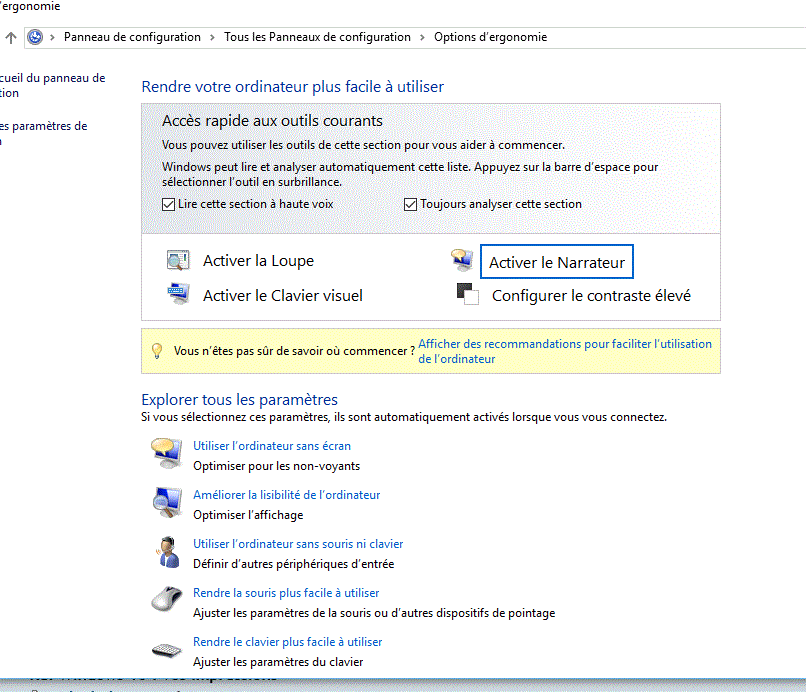Open "Améliorer la lisibilité de l'ordinateur" link
The height and width of the screenshot is (692, 806).
click(286, 495)
